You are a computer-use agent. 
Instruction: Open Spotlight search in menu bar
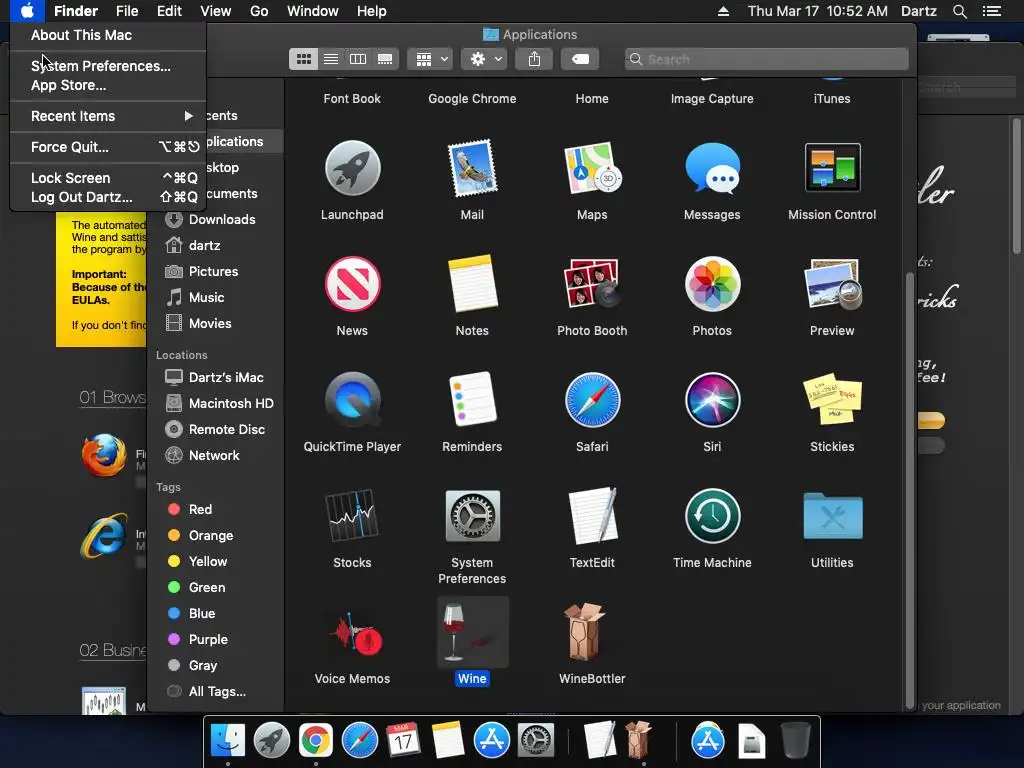(959, 11)
